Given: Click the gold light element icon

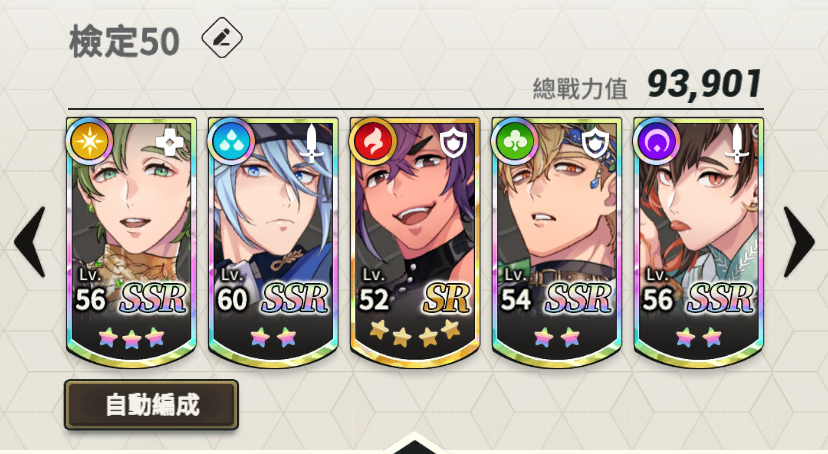Looking at the screenshot, I should tap(89, 141).
